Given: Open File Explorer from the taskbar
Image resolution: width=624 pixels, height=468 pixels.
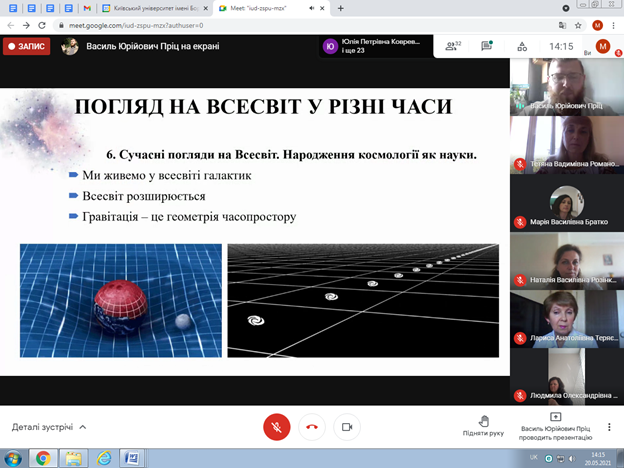Looking at the screenshot, I should click(73, 458).
